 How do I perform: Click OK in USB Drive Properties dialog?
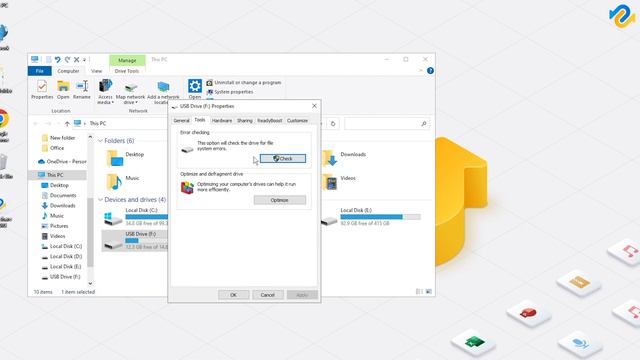(x=233, y=295)
